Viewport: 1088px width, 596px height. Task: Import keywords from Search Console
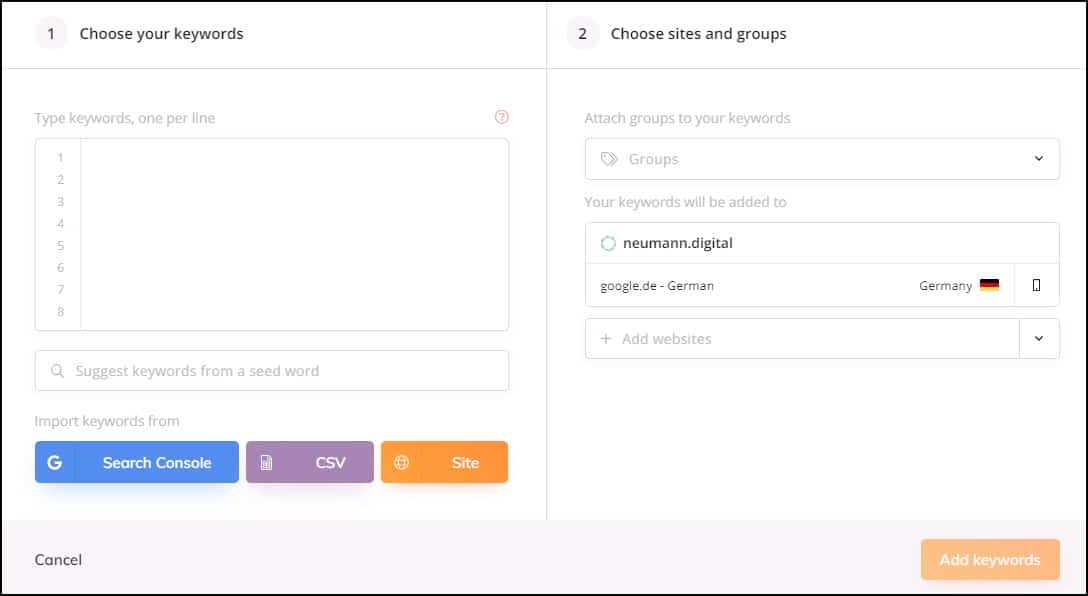(137, 462)
